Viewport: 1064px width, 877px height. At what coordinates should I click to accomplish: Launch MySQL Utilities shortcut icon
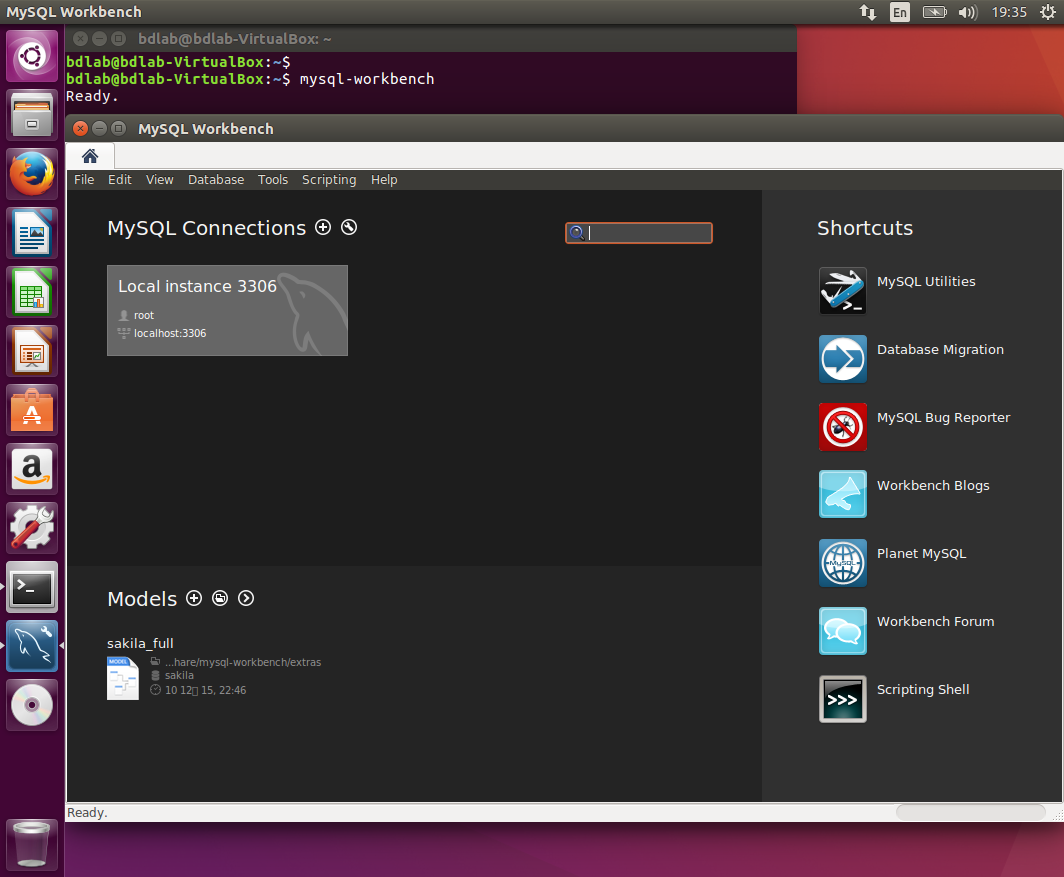(x=843, y=291)
